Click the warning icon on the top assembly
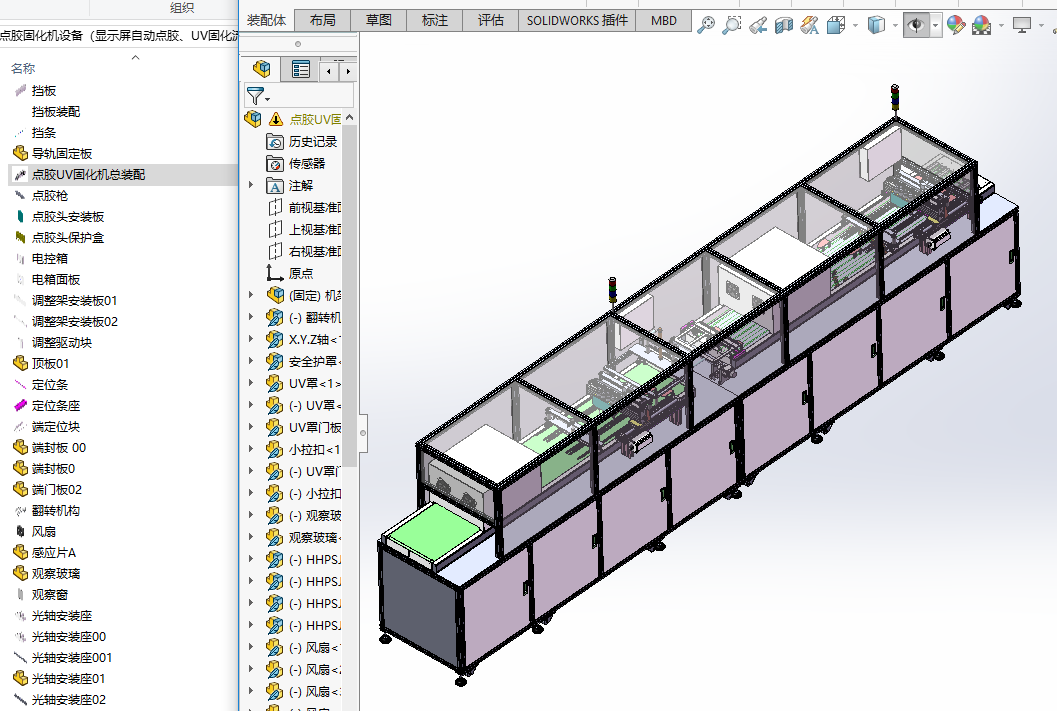 [x=276, y=119]
